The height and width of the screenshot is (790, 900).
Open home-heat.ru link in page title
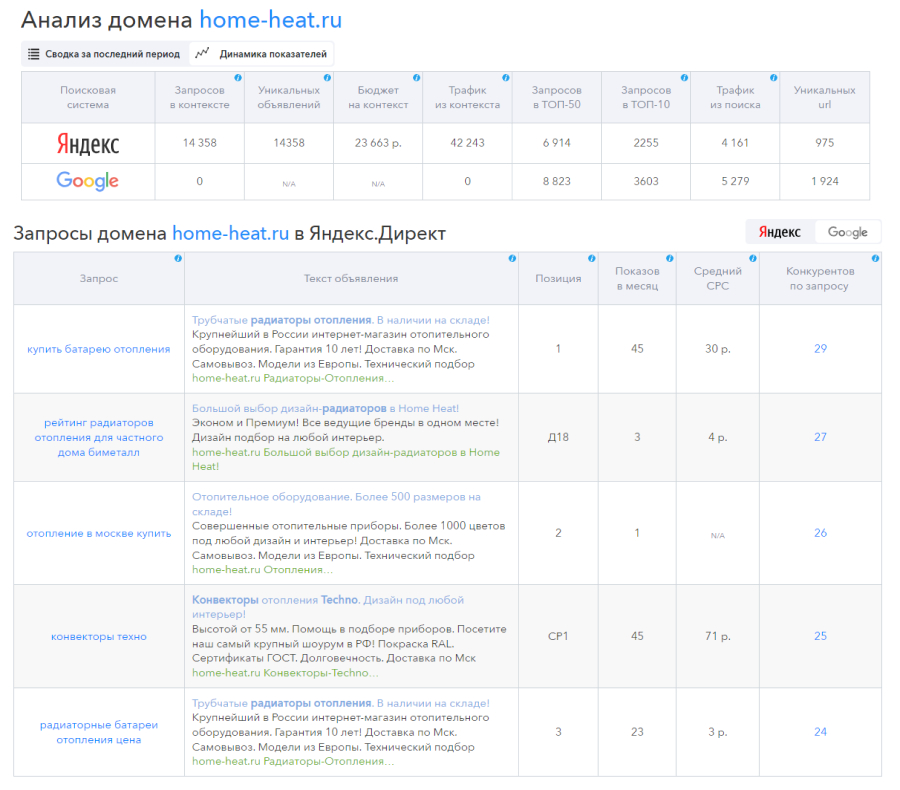pos(270,19)
